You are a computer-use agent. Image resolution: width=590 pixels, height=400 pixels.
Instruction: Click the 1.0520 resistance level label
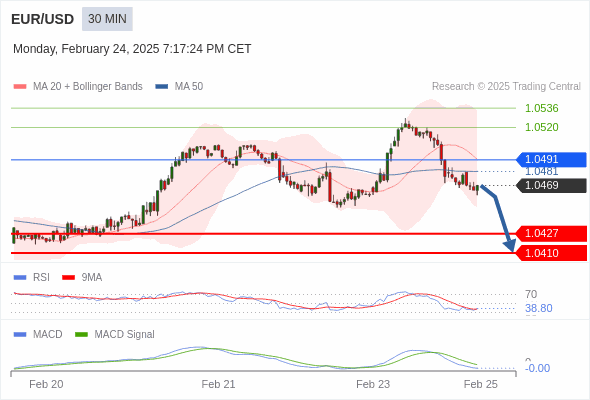tap(541, 127)
